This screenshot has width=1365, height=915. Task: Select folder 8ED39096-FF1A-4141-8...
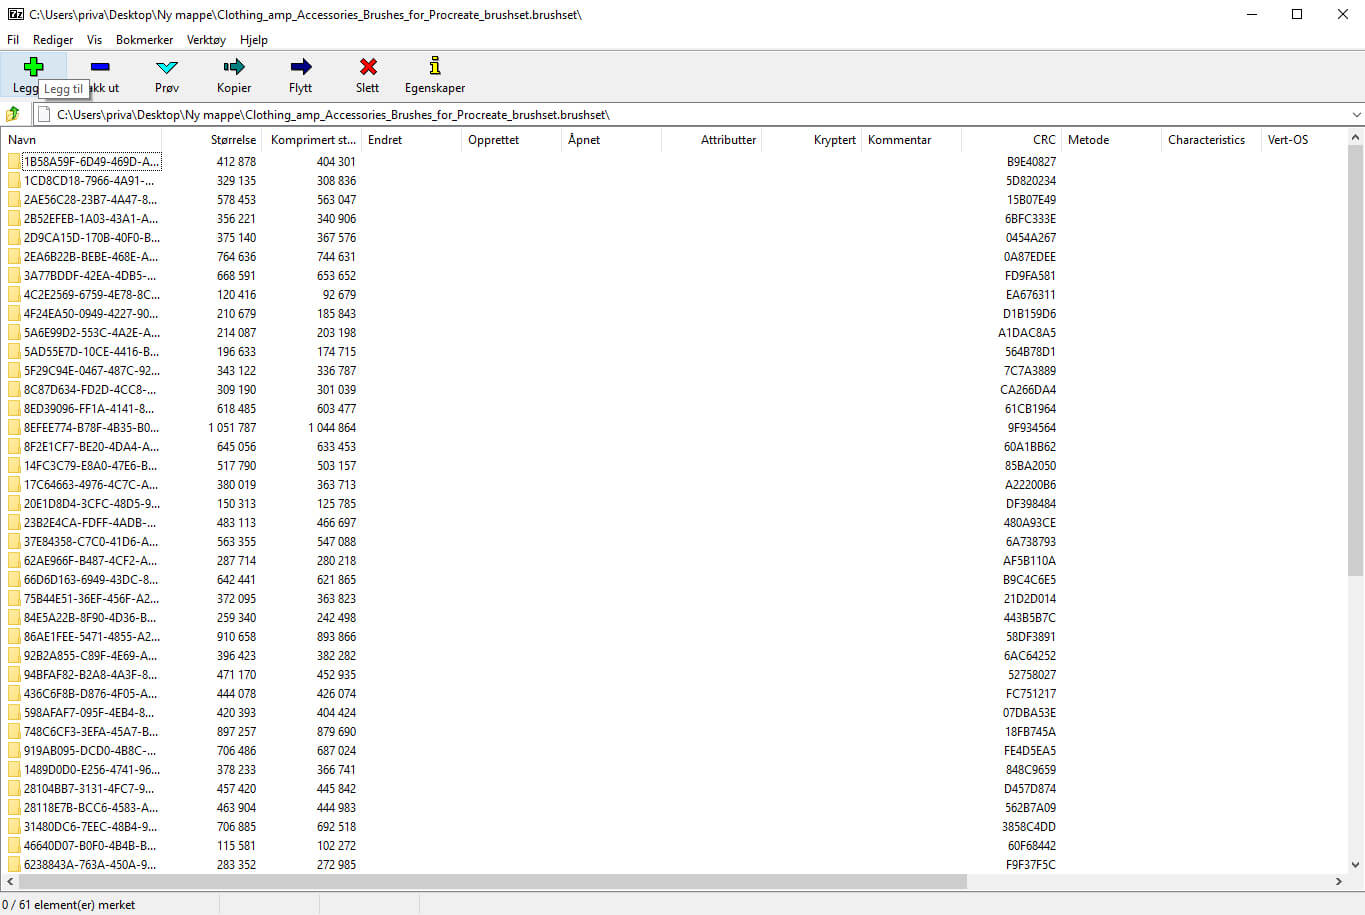click(x=89, y=409)
